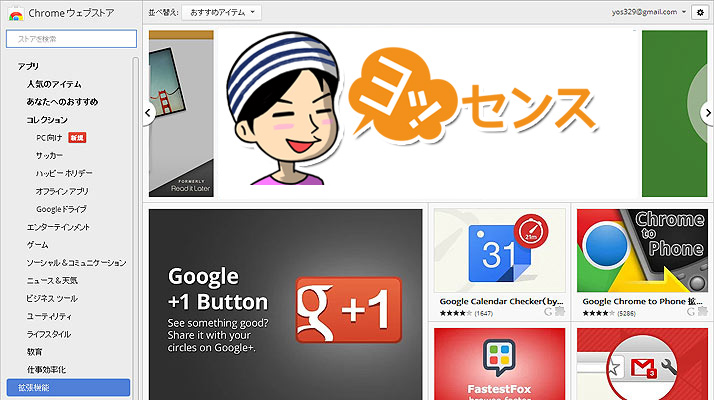This screenshot has height=400, width=714.
Task: Click the Google +1 red button graphic
Action: tap(349, 310)
